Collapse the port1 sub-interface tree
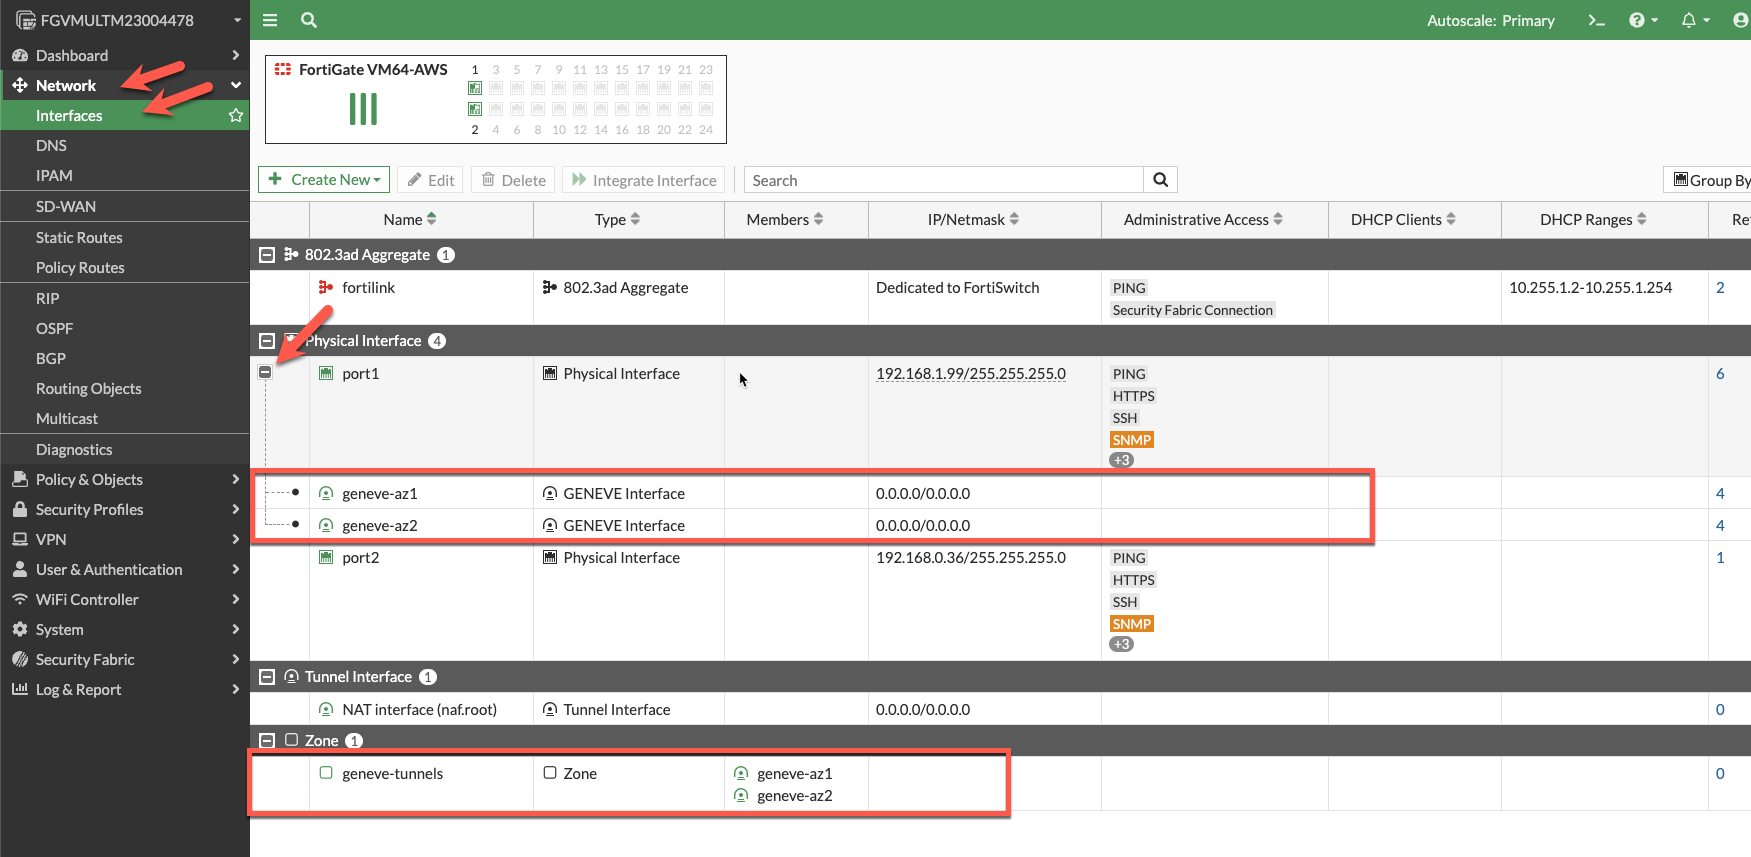 coord(265,372)
